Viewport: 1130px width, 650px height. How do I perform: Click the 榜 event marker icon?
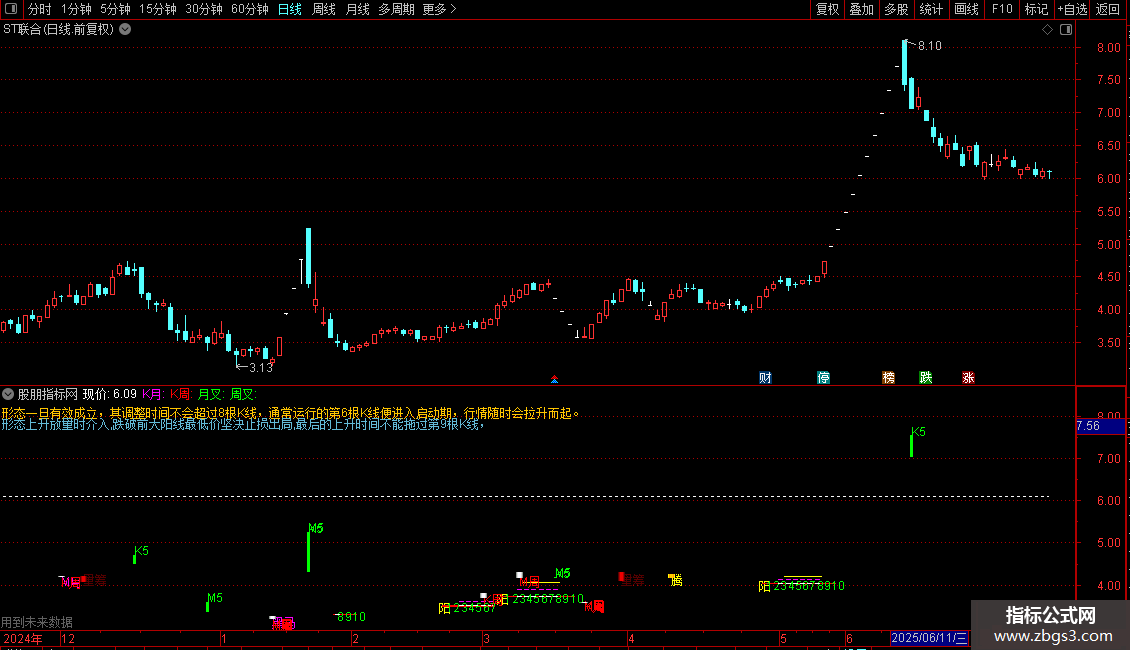[x=889, y=378]
